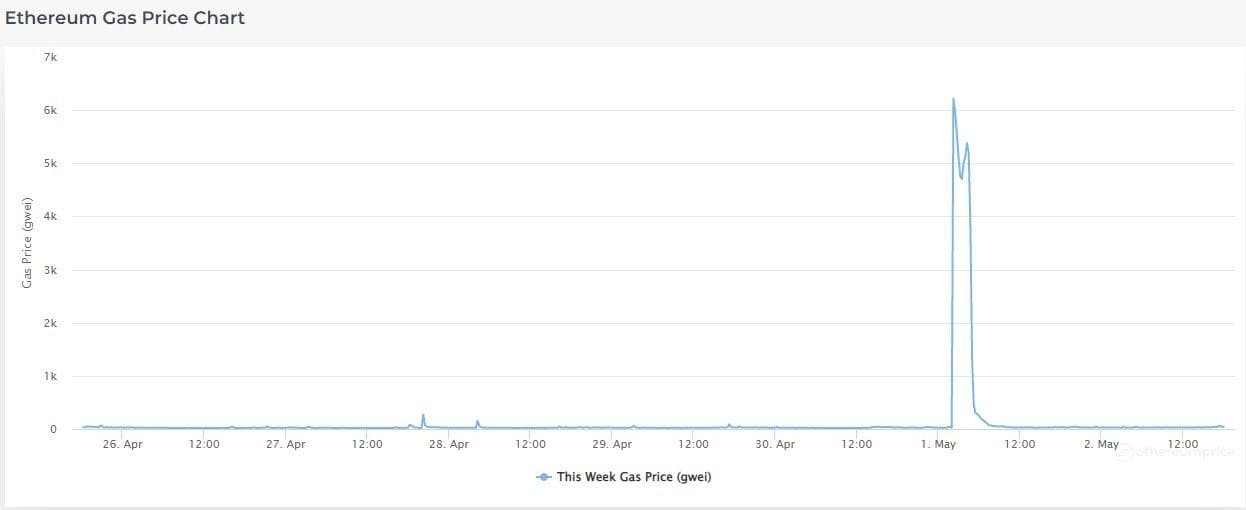Image resolution: width=1246 pixels, height=510 pixels.
Task: Click the 6k y-axis label
Action: pos(51,111)
